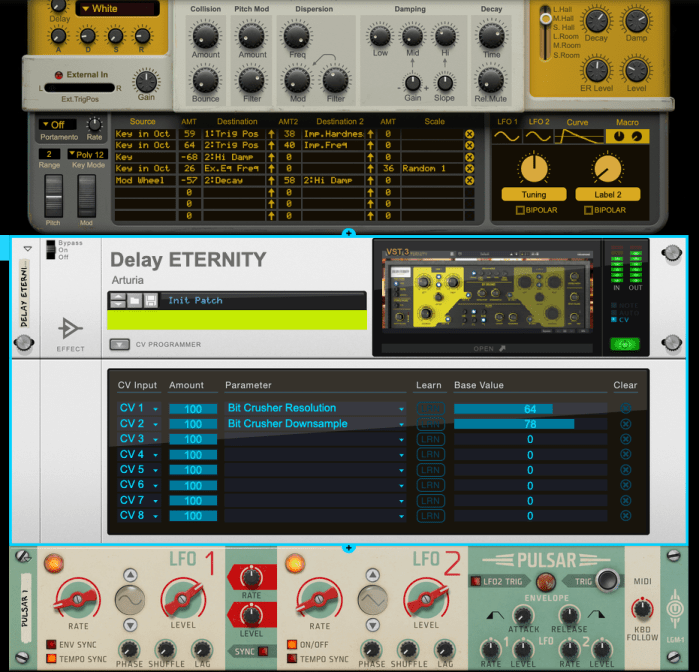The width and height of the screenshot is (699, 672).
Task: Open the patch browser folder icon
Action: pos(134,300)
